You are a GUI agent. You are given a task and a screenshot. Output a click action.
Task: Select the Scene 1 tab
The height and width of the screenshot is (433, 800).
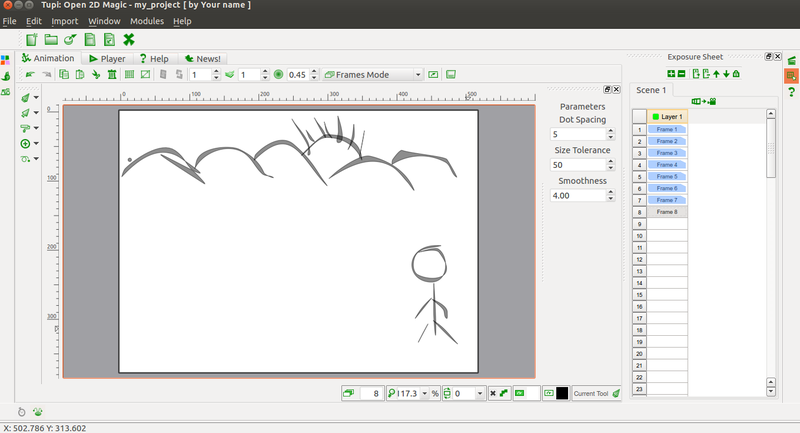(651, 90)
